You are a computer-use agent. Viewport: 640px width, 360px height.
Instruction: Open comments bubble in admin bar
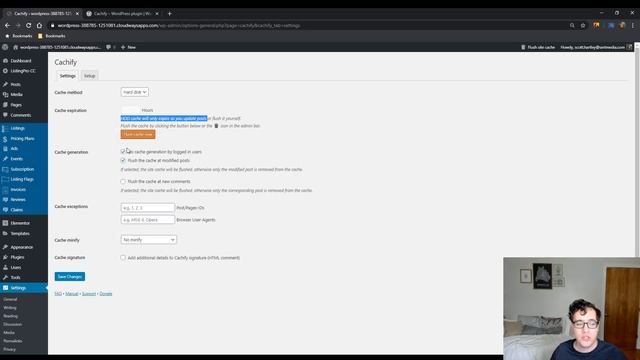pyautogui.click(x=110, y=47)
